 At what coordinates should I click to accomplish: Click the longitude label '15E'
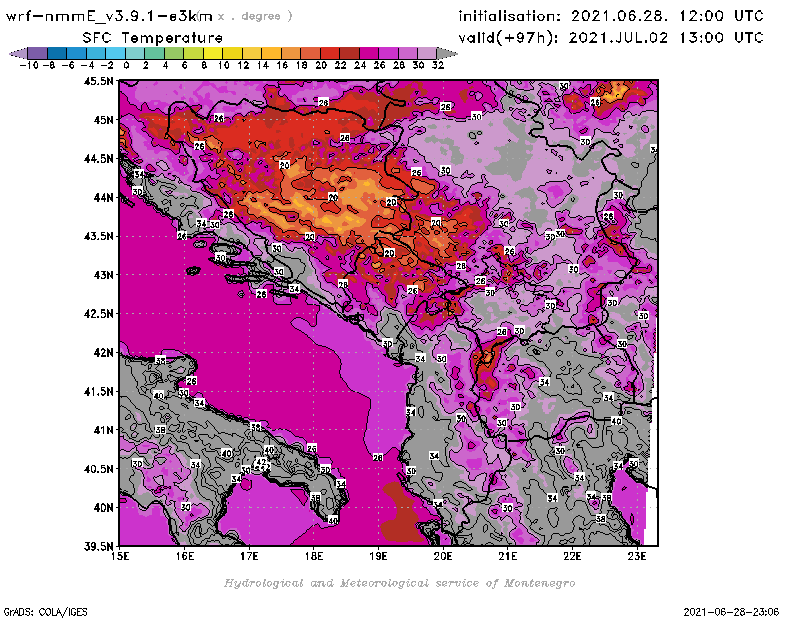click(120, 556)
